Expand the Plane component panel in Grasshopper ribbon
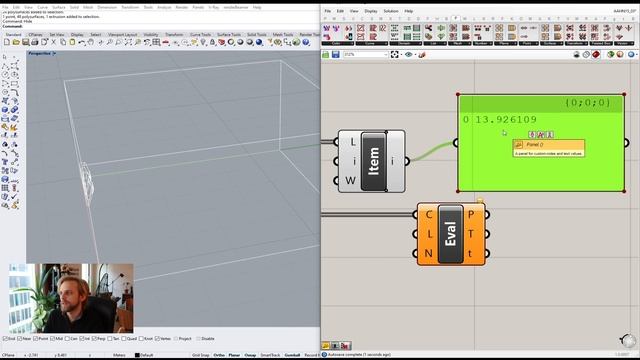640x360 pixels. 505,43
